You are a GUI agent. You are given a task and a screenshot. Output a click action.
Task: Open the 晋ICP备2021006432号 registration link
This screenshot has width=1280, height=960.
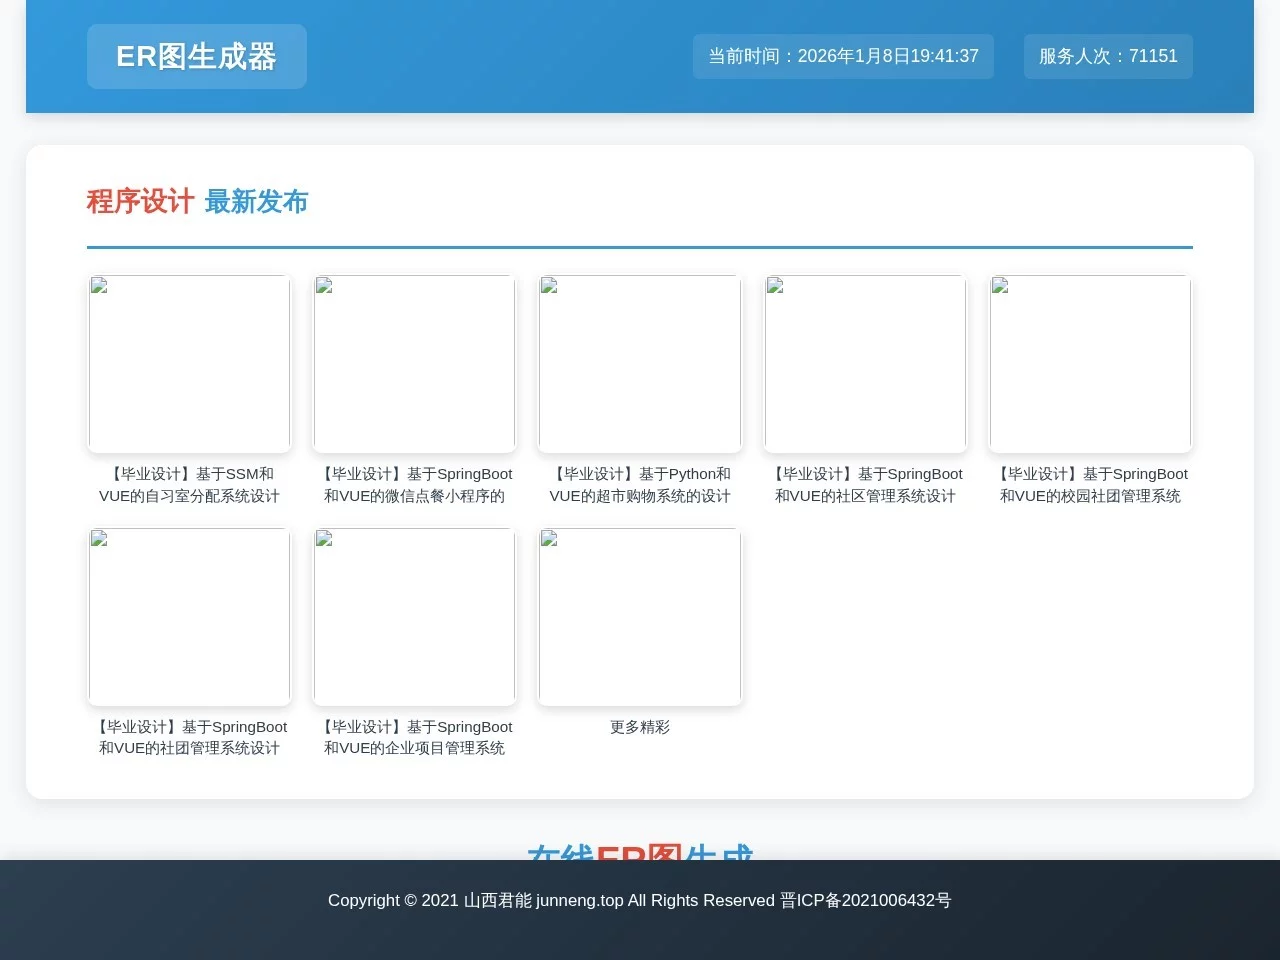[x=866, y=900]
